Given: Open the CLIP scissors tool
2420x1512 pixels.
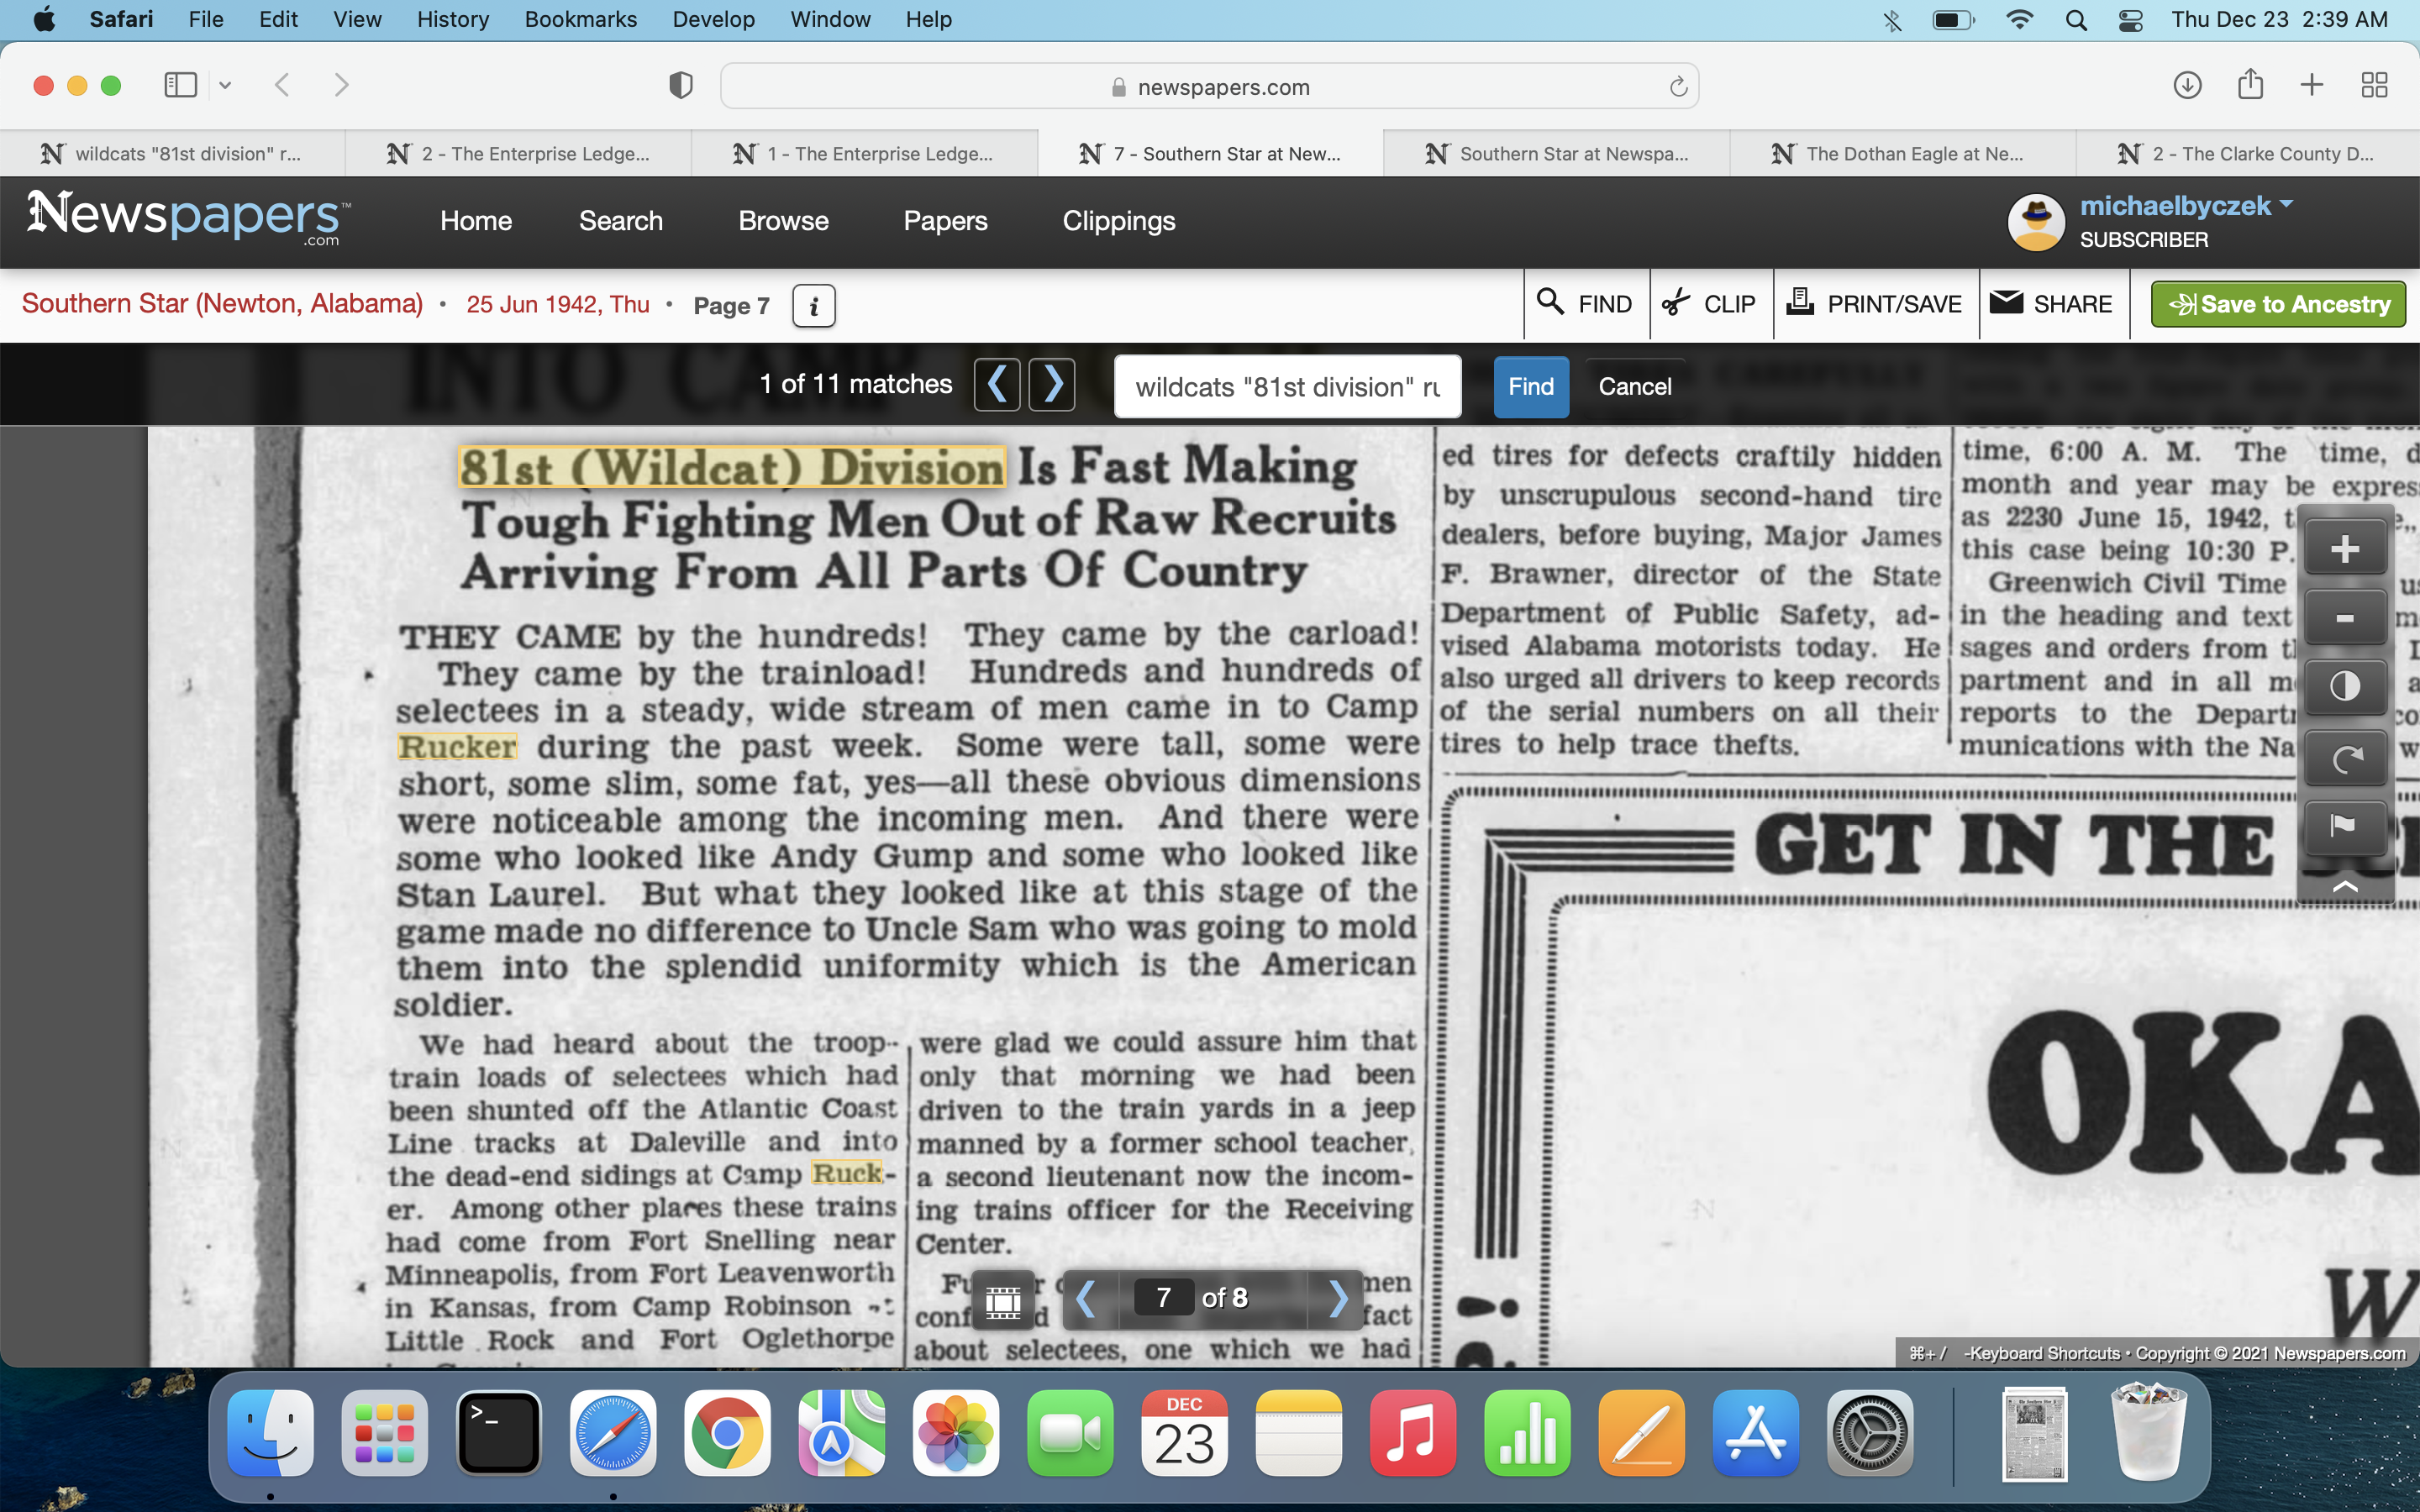Looking at the screenshot, I should point(1710,304).
